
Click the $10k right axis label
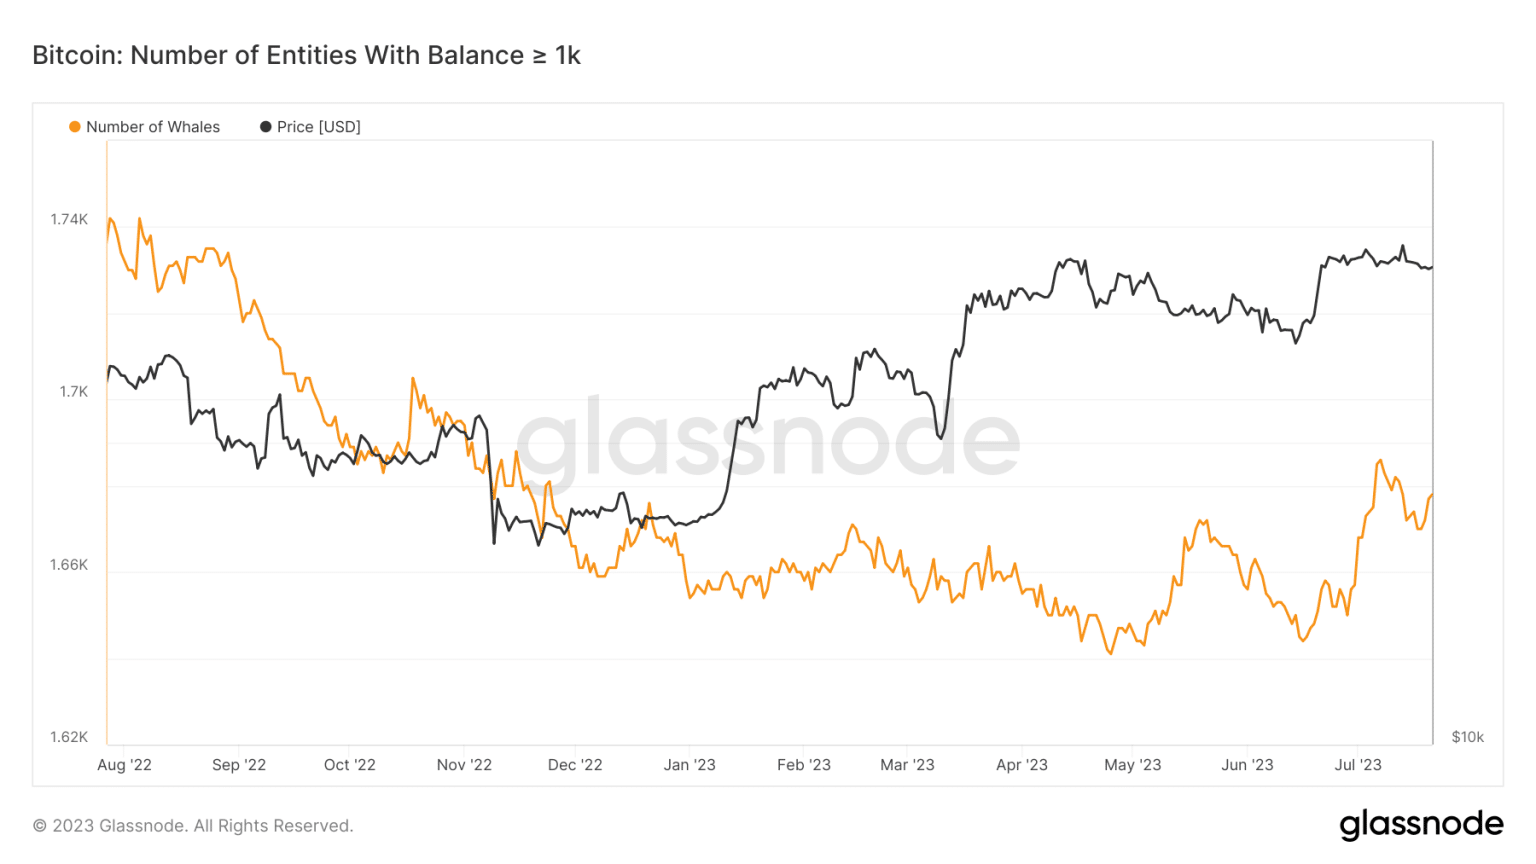click(1467, 737)
